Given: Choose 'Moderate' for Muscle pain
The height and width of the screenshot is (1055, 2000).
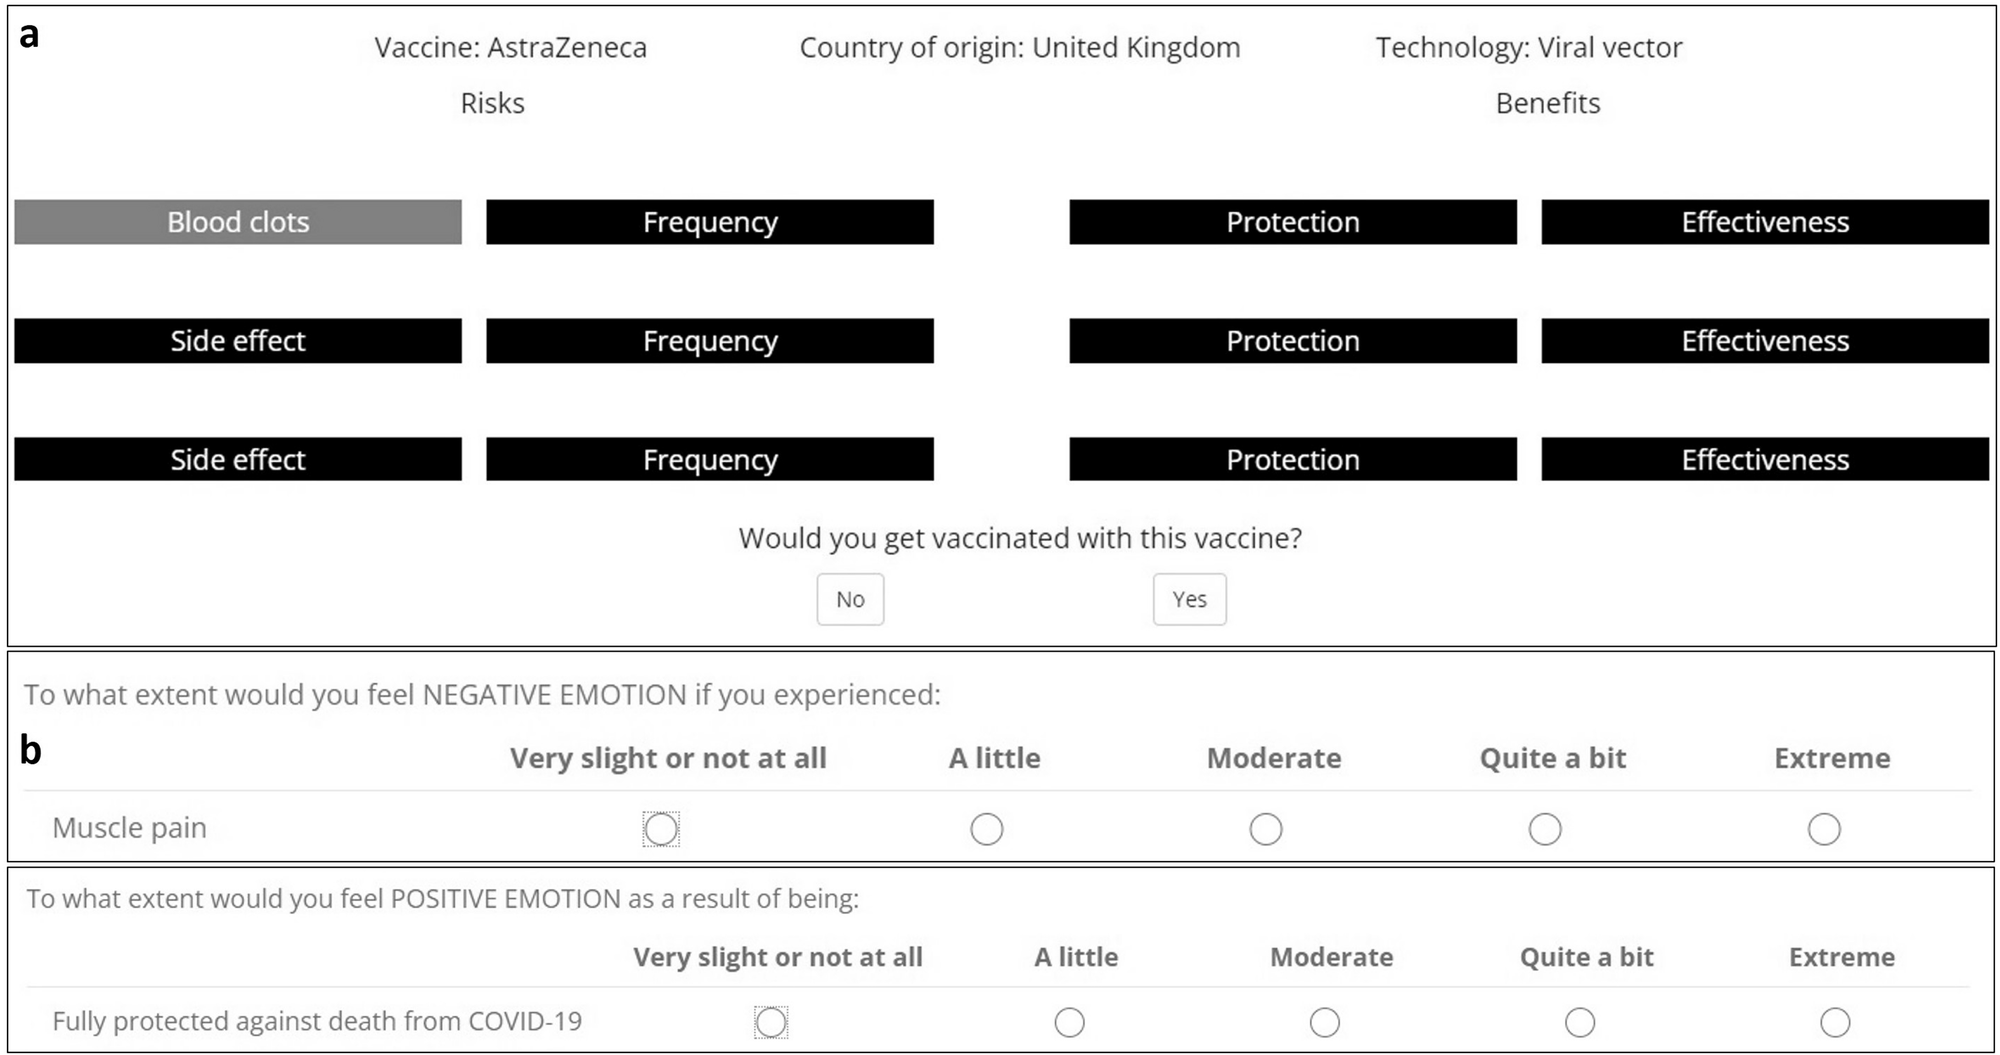Looking at the screenshot, I should coord(1266,829).
